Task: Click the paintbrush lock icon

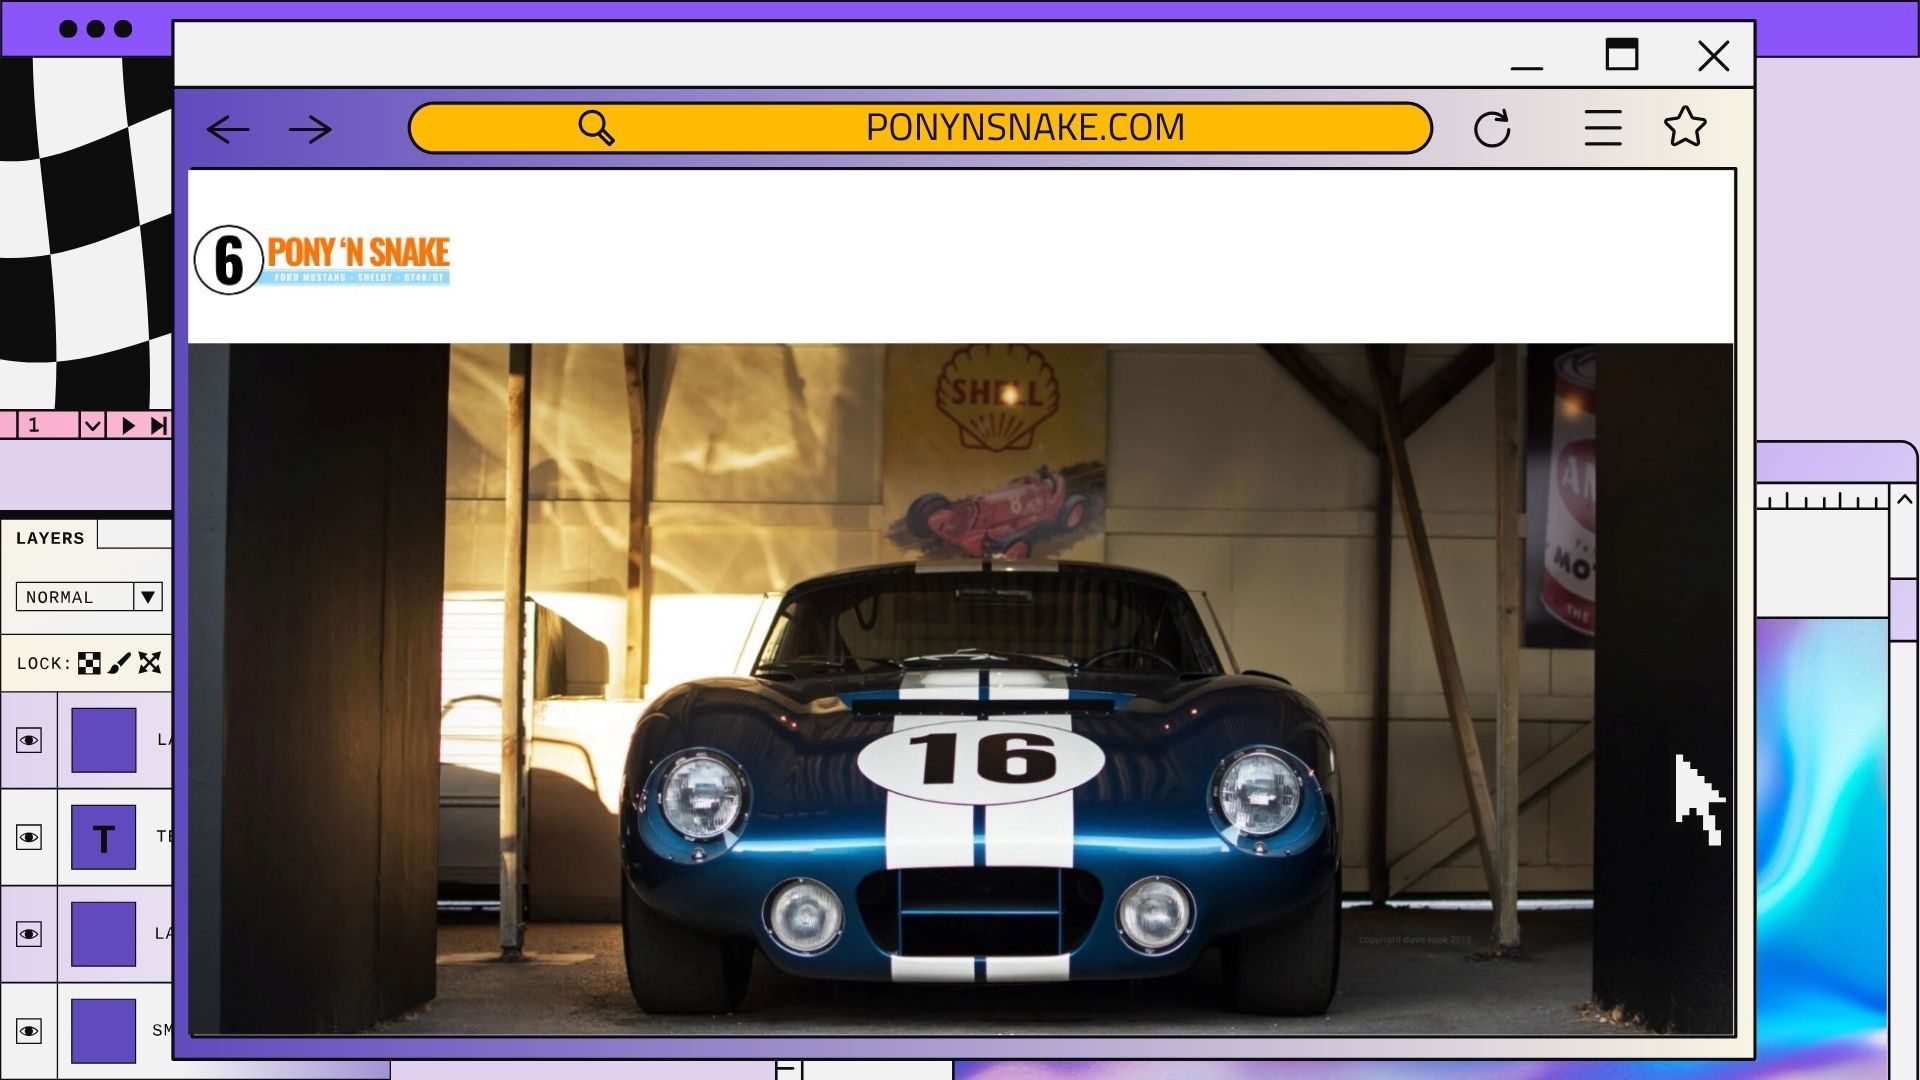Action: [x=120, y=662]
